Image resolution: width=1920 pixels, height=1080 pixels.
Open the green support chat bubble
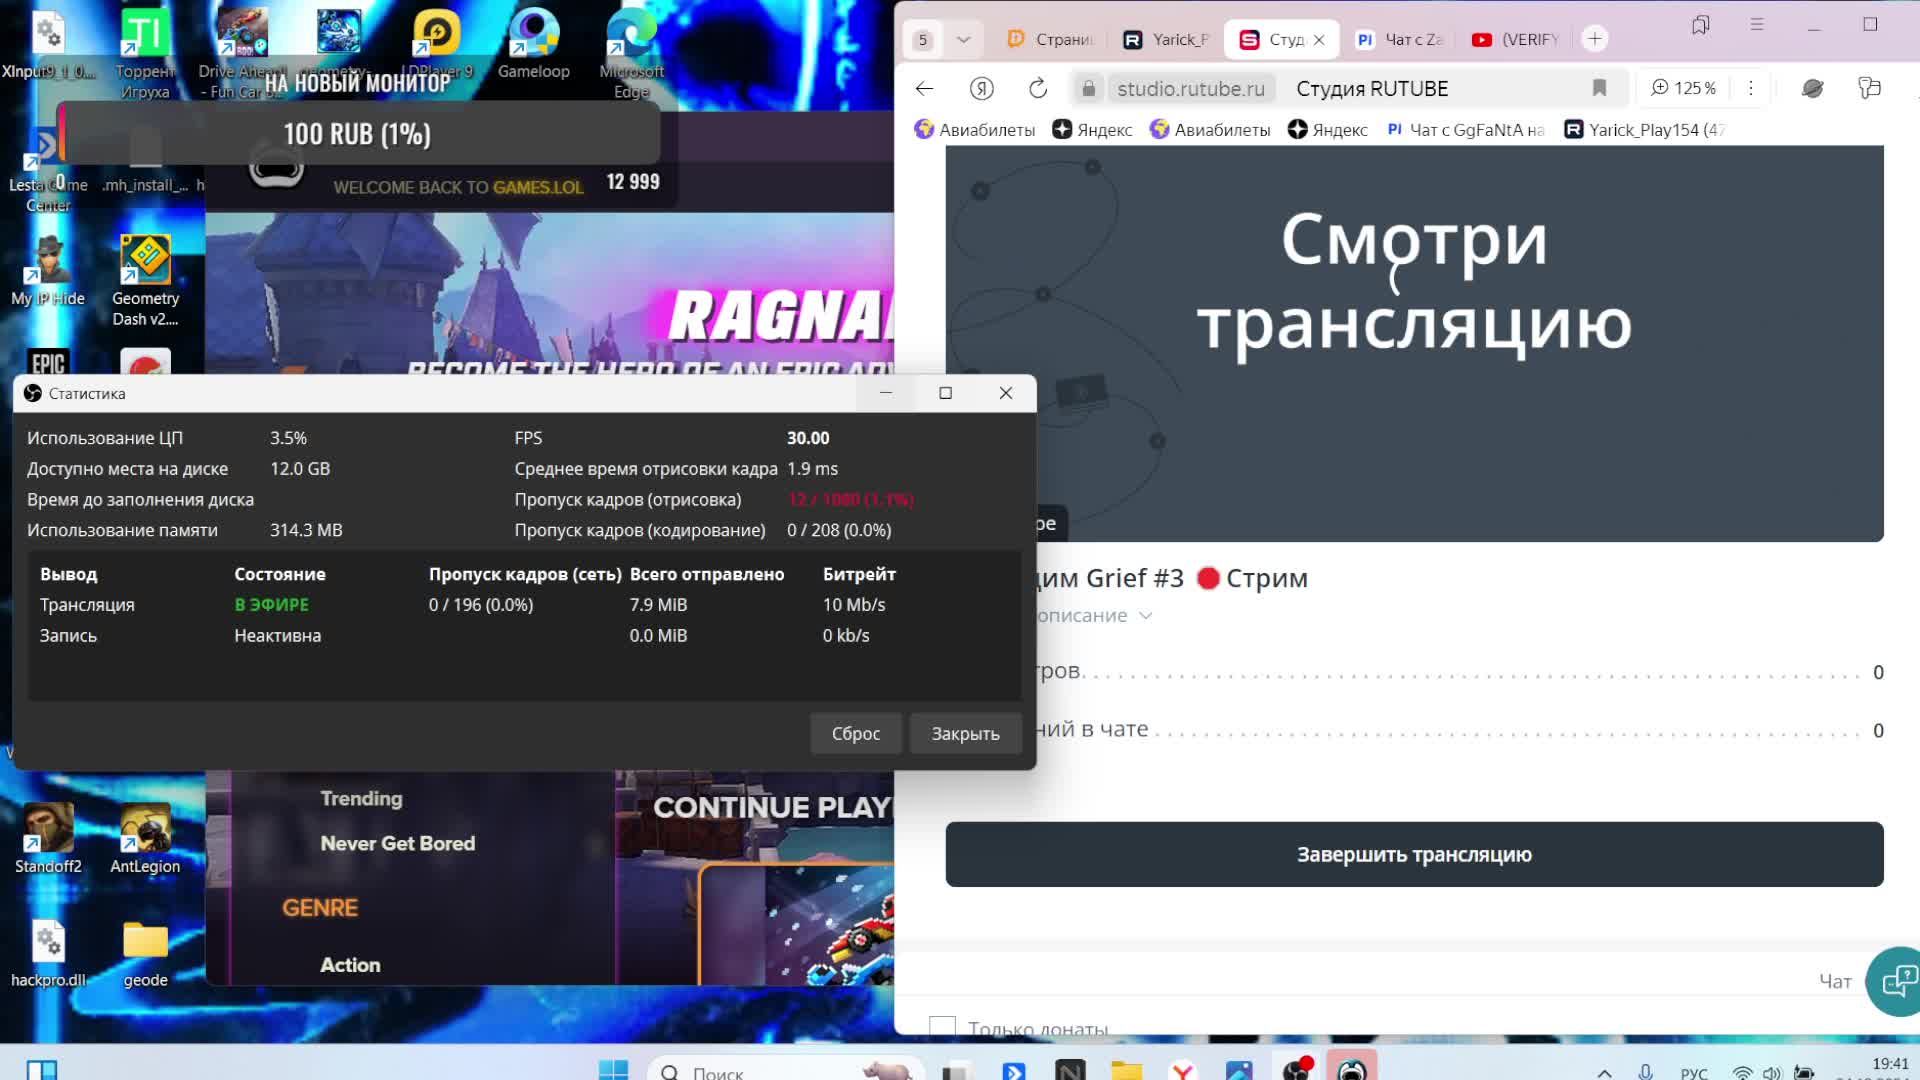click(x=1893, y=981)
